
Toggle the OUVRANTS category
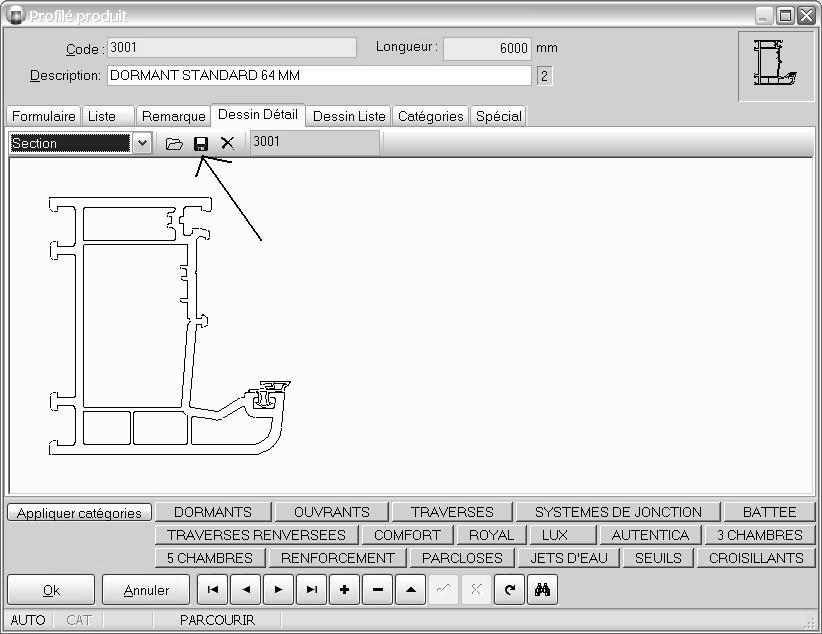pos(332,512)
